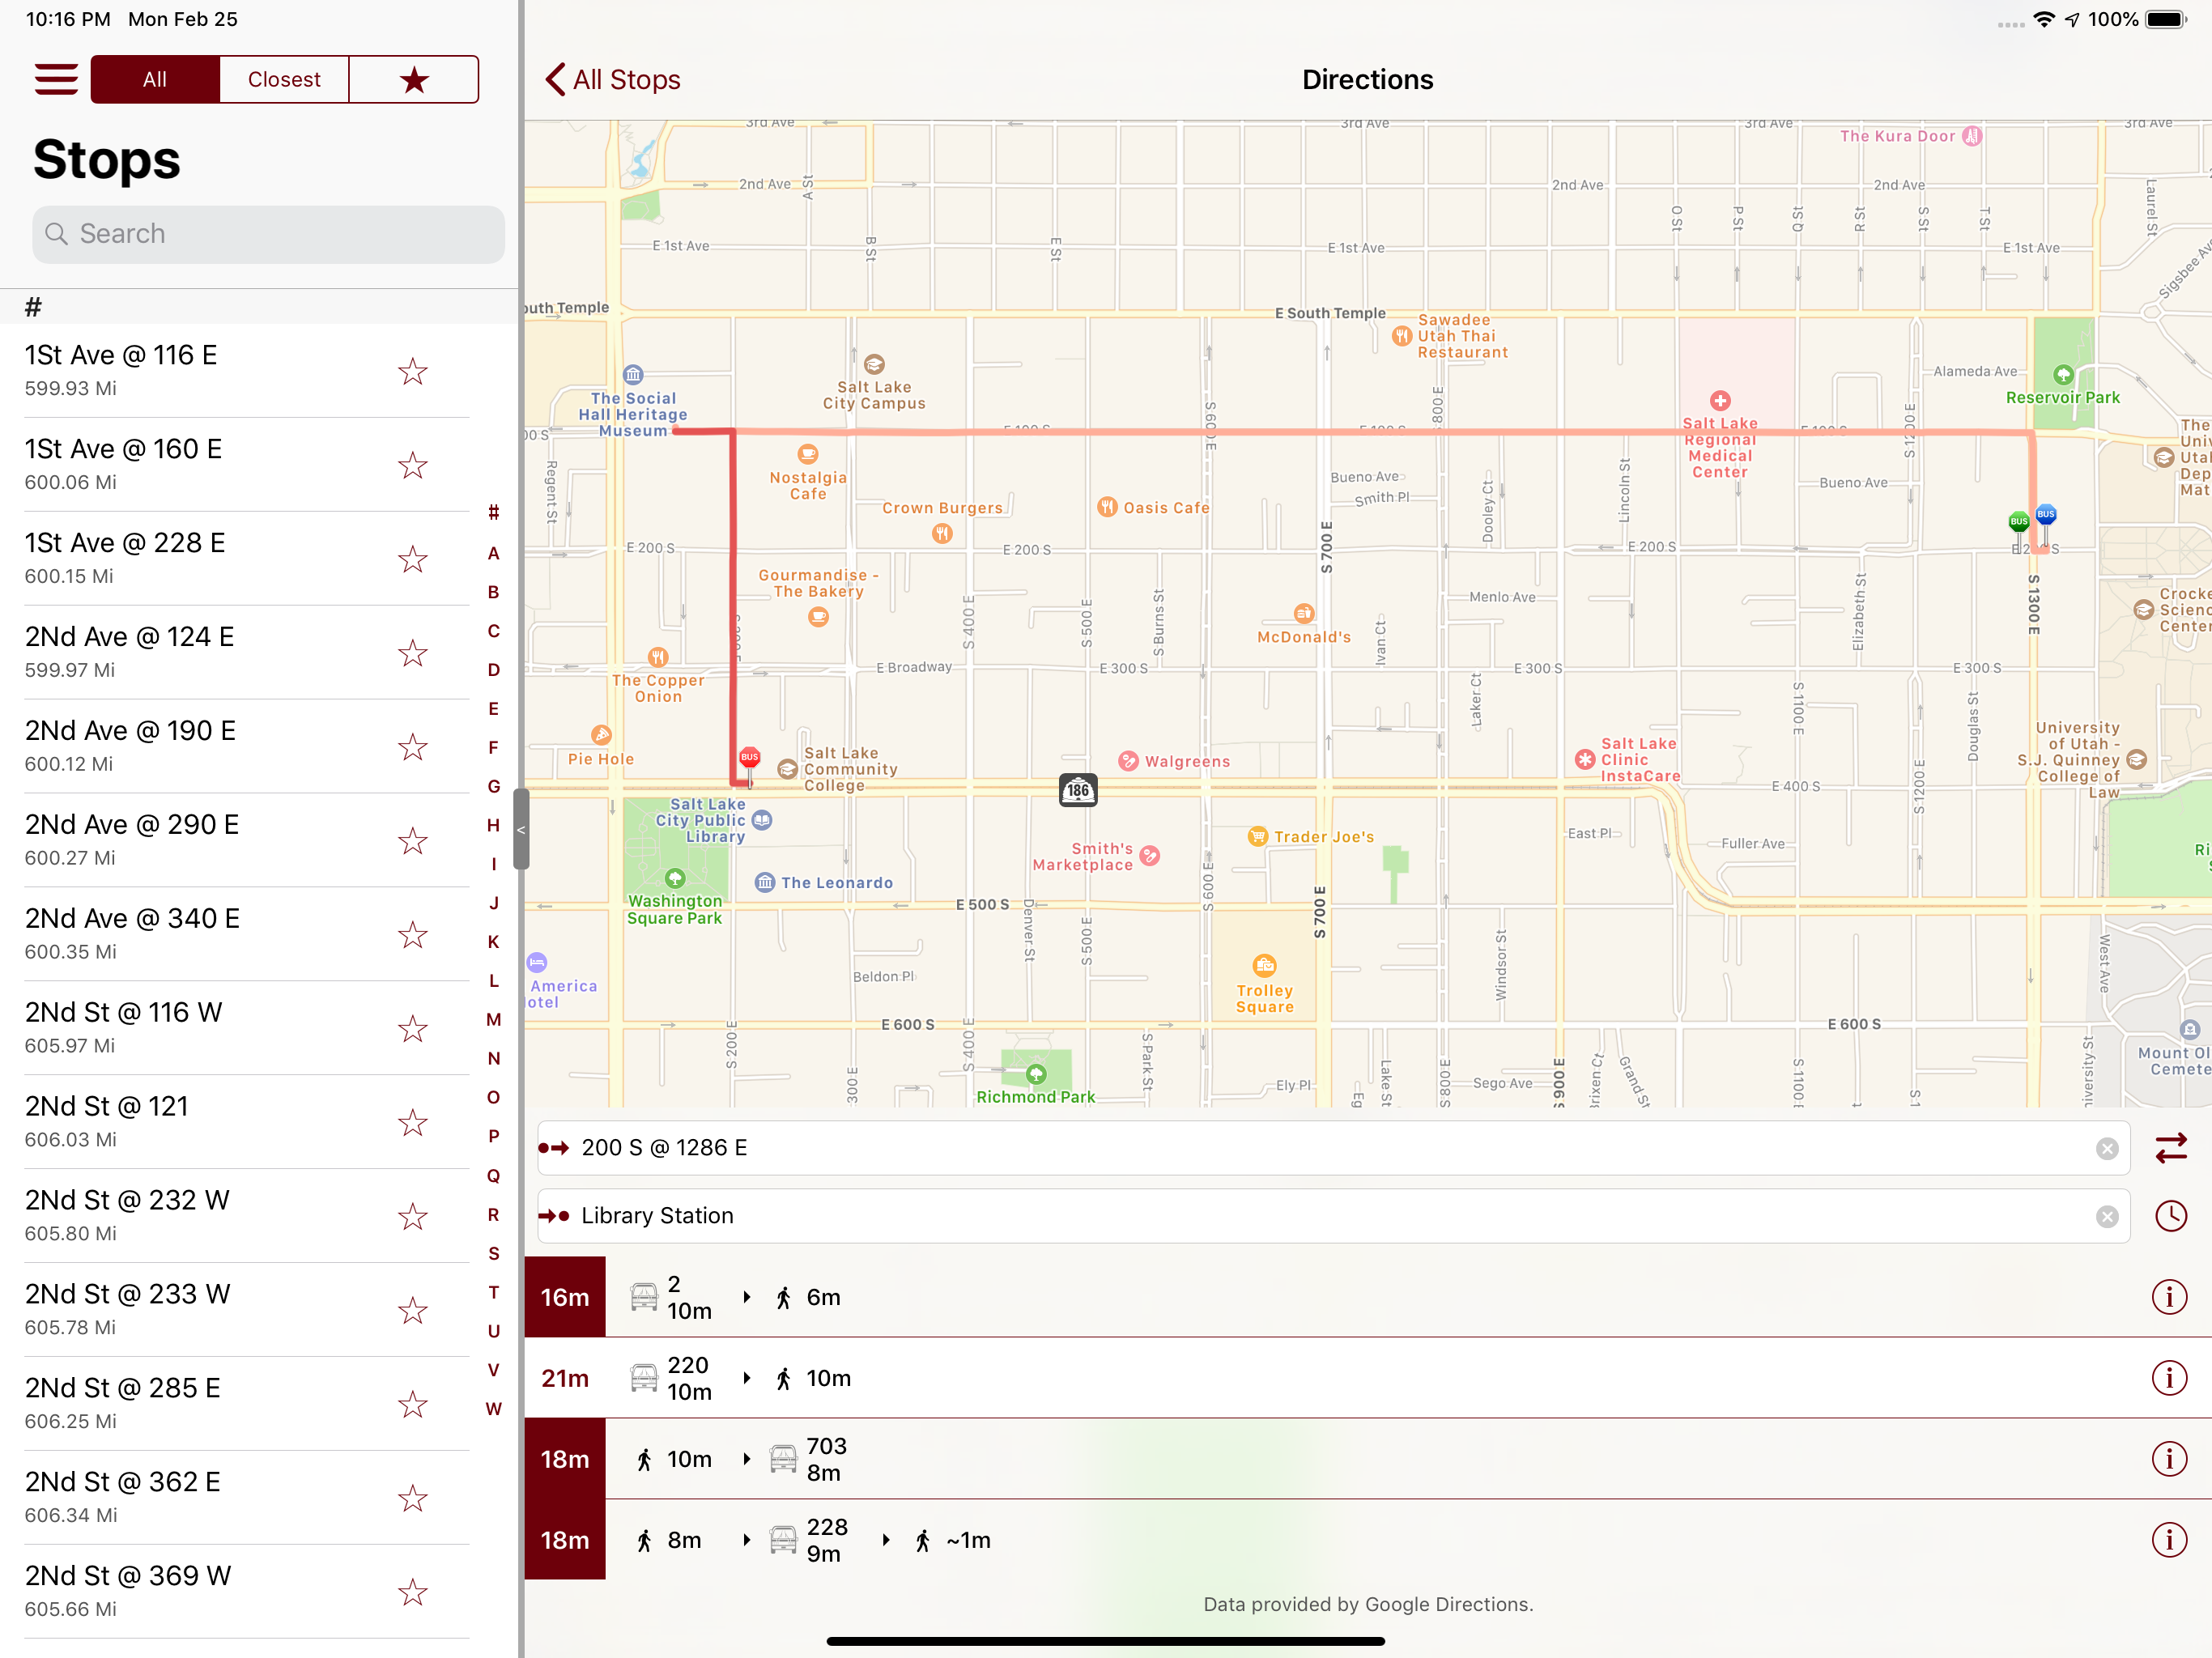Tap the Smith's Marketplace map marker
2212x1658 pixels.
pos(1150,855)
